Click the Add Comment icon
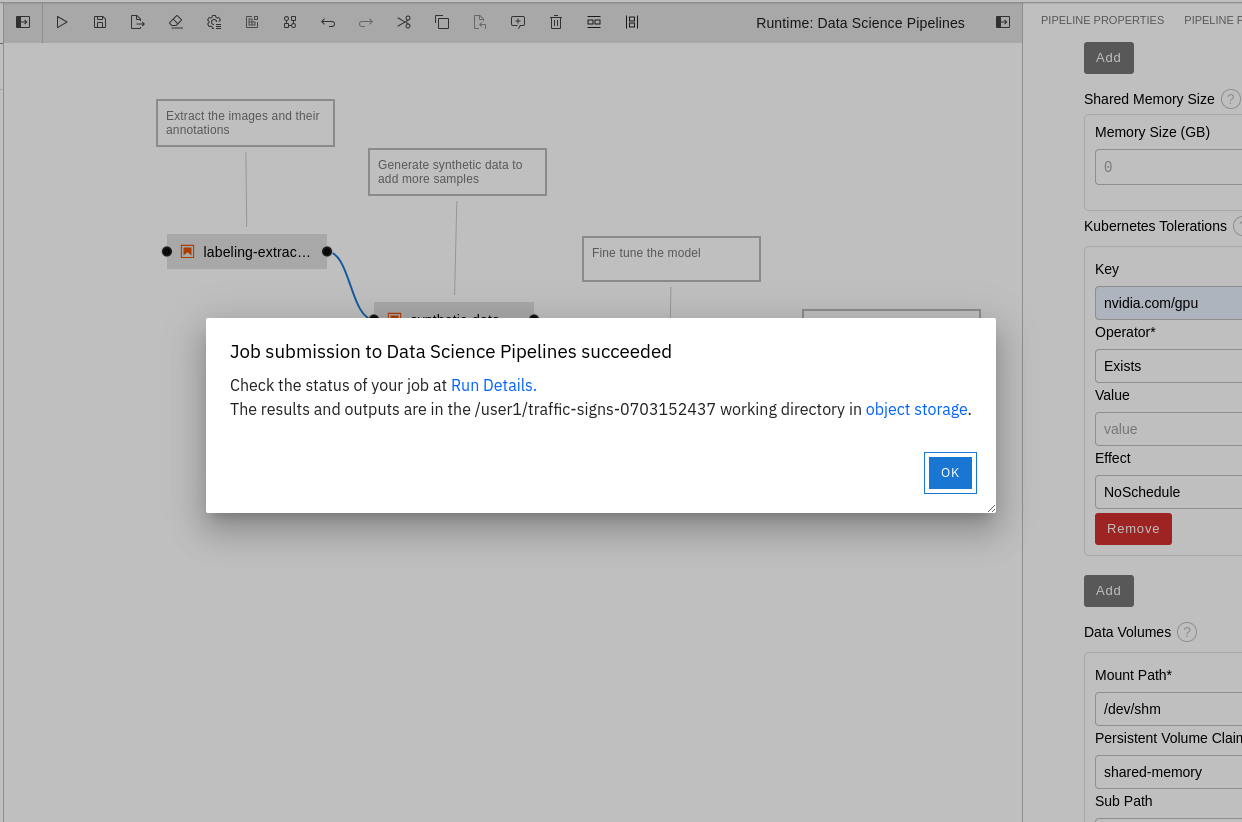 tap(518, 22)
